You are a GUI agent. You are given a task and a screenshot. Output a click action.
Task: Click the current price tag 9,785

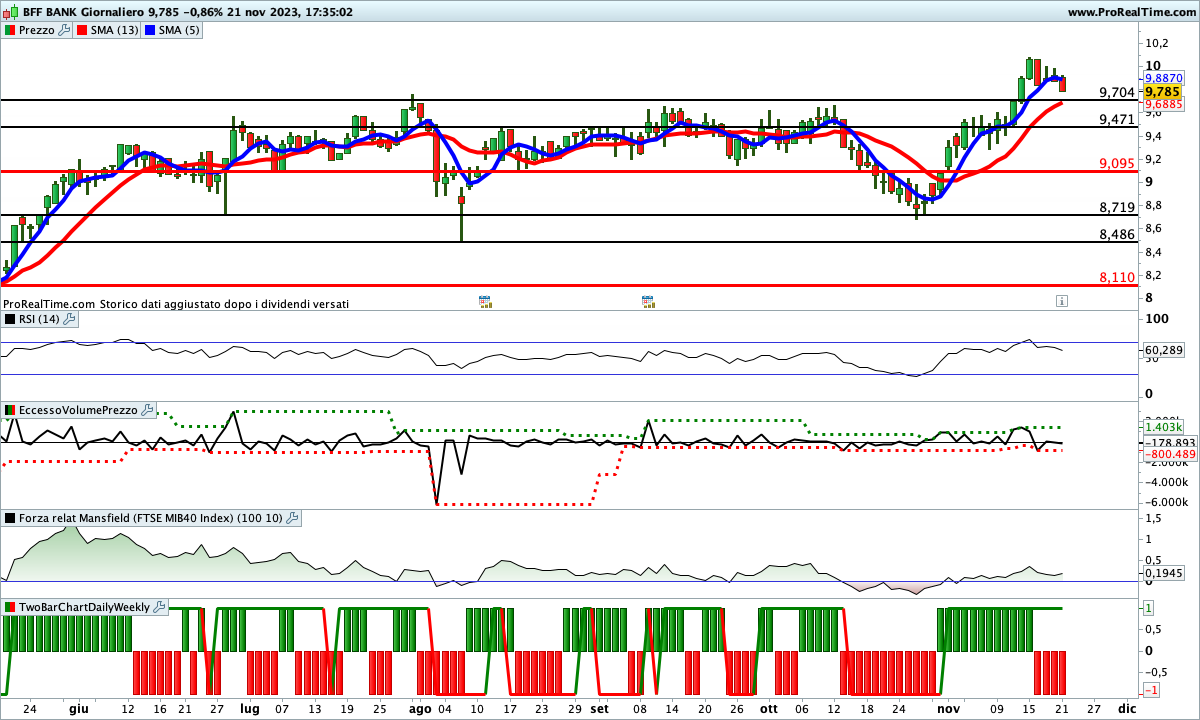click(1163, 91)
